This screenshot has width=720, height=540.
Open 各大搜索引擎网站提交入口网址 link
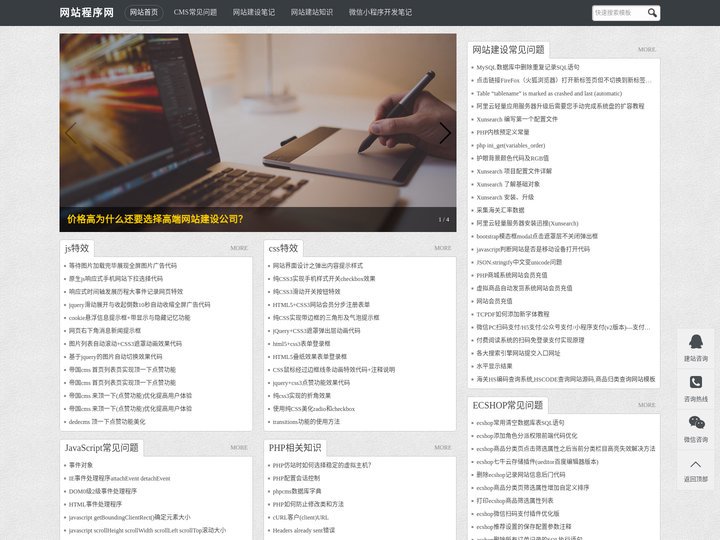click(x=518, y=353)
